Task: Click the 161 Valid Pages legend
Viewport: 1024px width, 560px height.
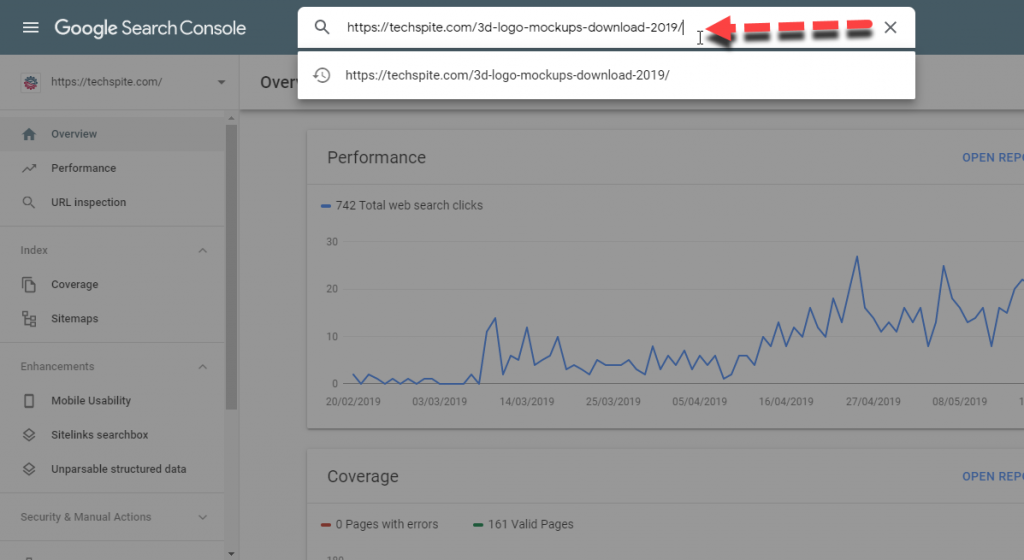Action: (523, 524)
